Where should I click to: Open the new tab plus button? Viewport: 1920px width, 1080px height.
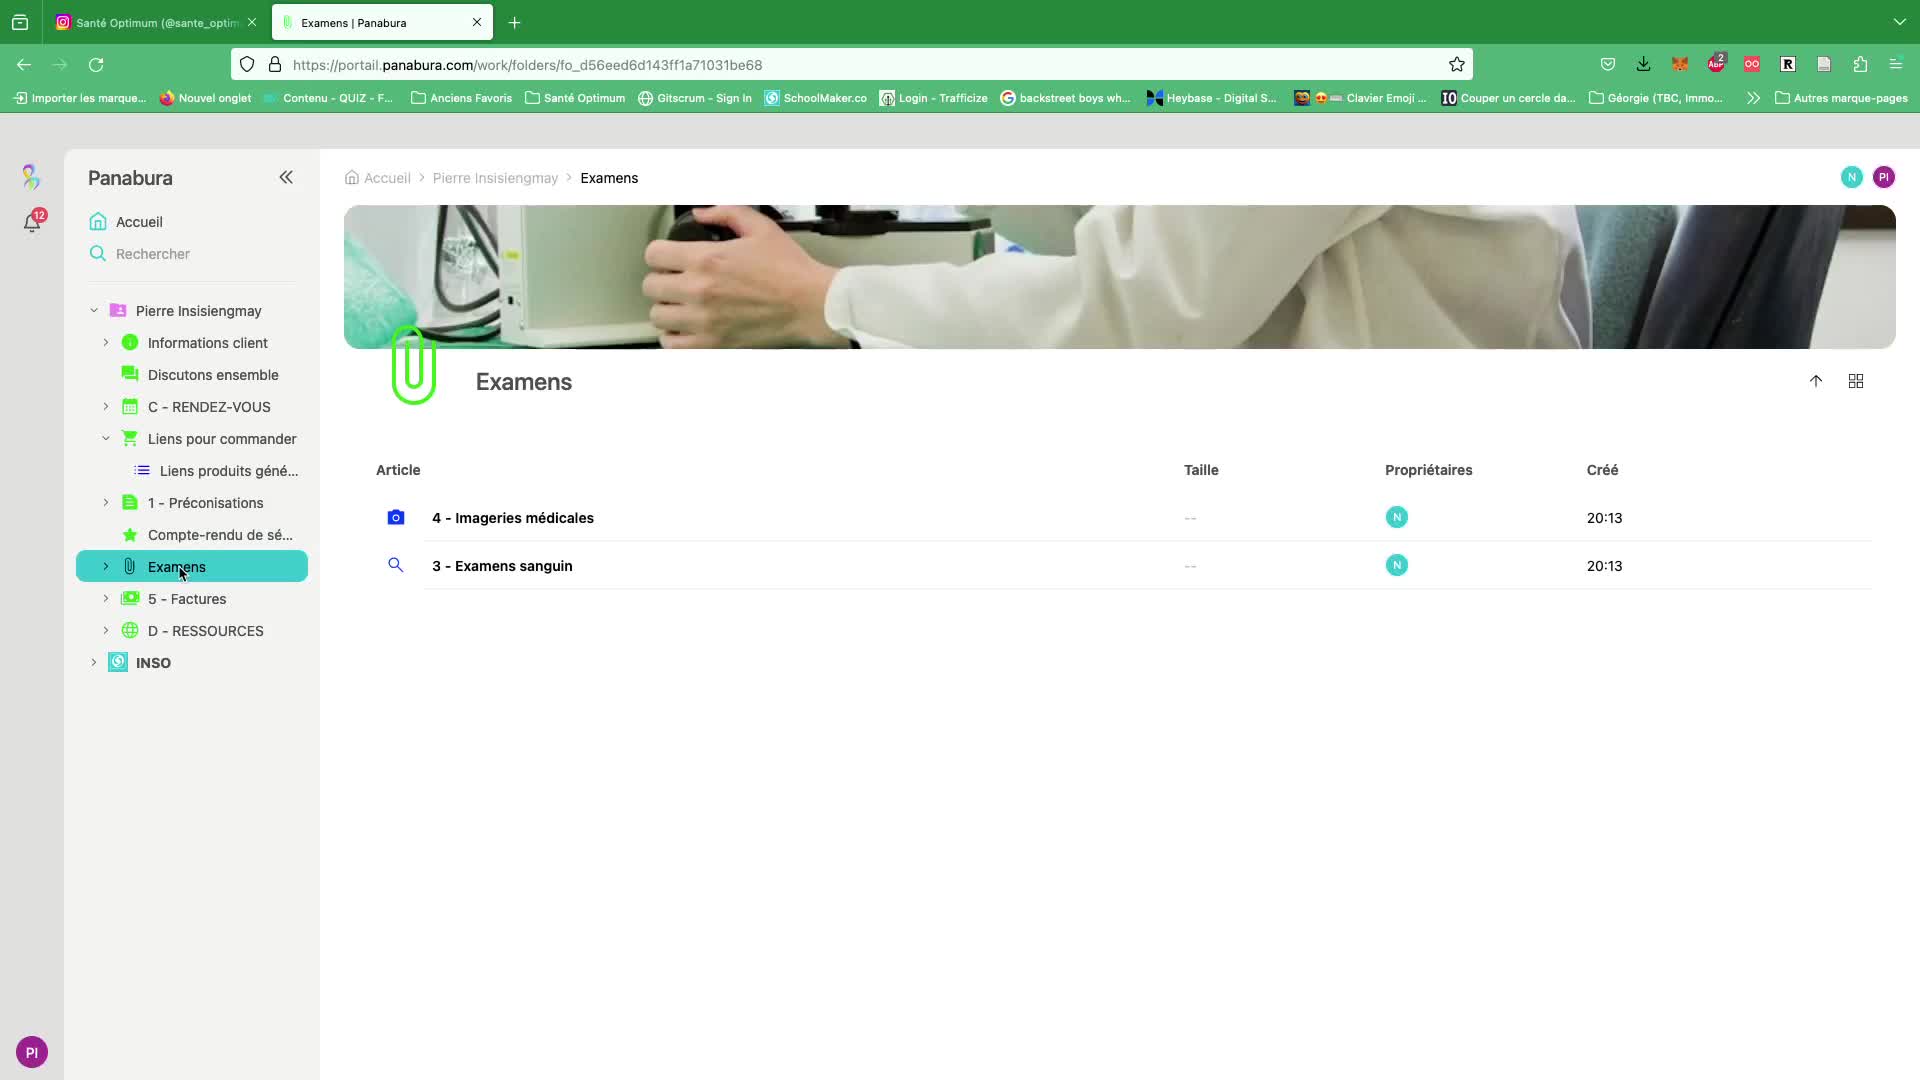point(515,22)
